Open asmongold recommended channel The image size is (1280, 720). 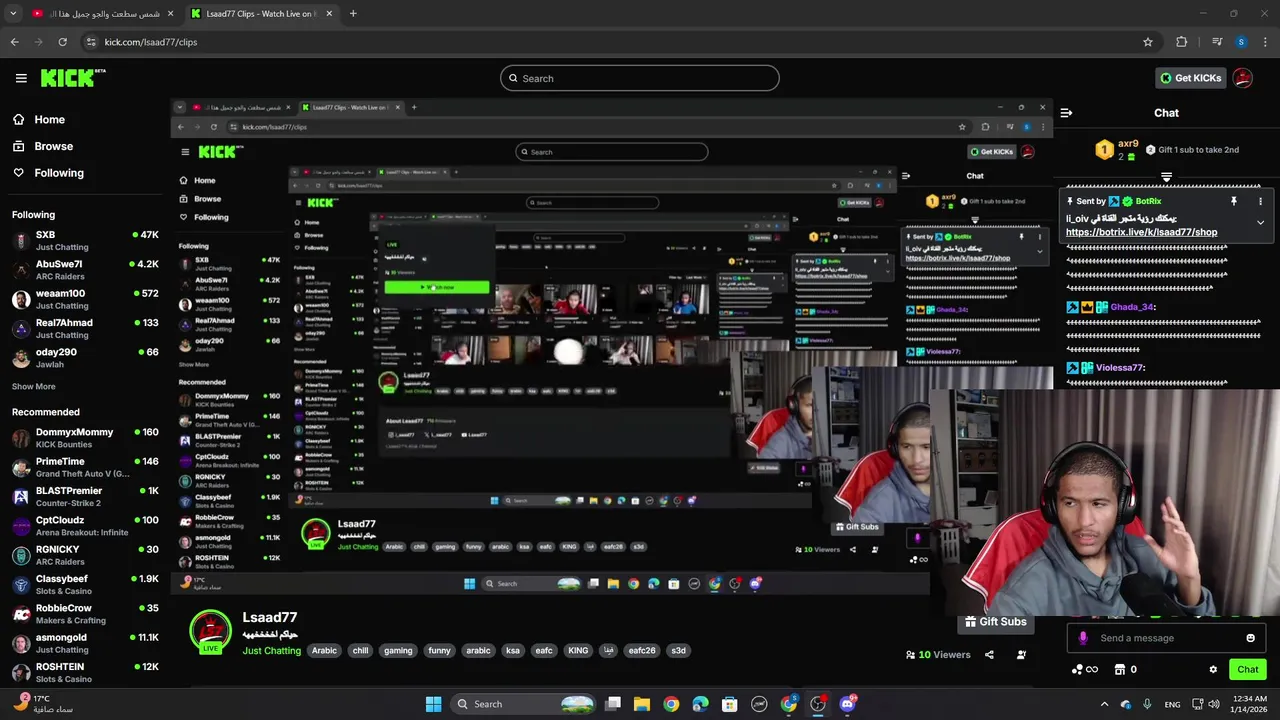tap(85, 643)
